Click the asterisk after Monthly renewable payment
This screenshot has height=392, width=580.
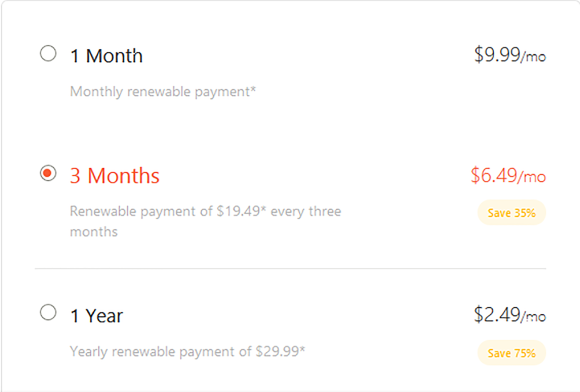pos(253,90)
